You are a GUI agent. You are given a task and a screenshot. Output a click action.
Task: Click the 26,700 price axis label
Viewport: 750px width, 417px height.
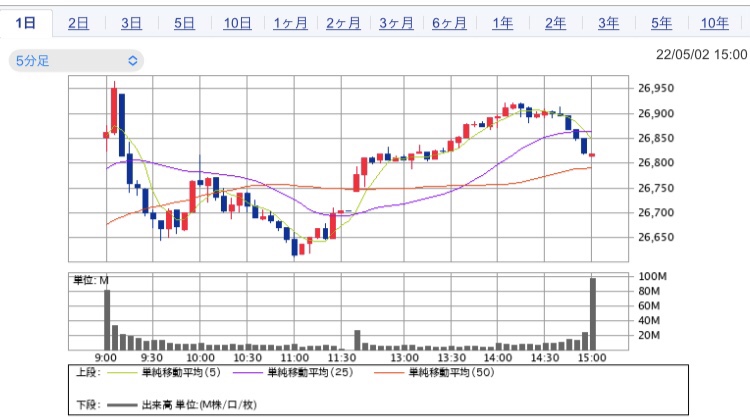pyautogui.click(x=656, y=212)
